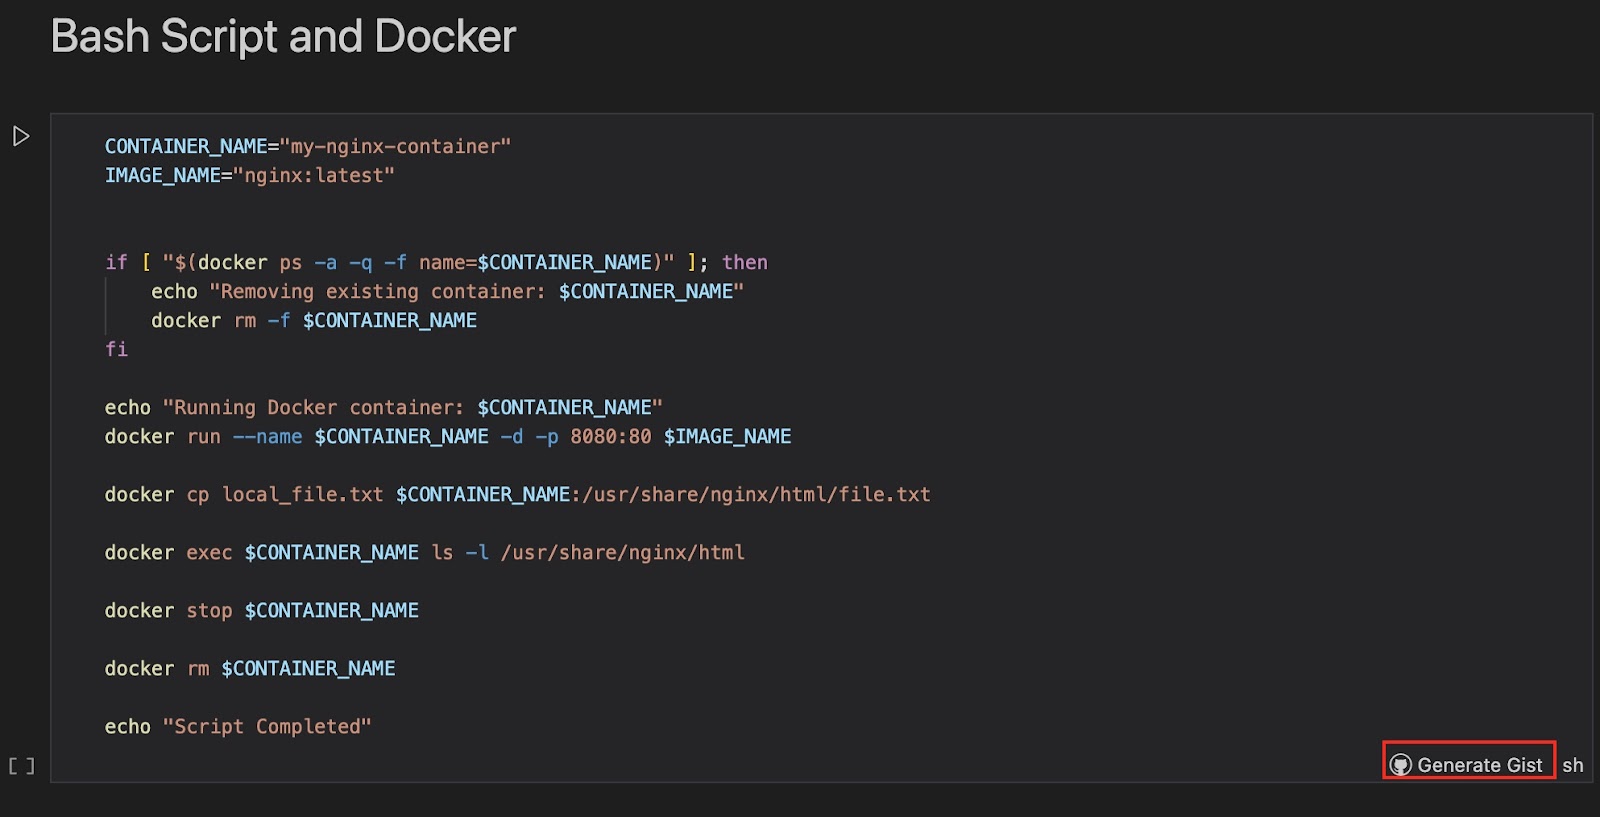
Task: Place cursor on the docker rm -f line
Action: (x=313, y=321)
